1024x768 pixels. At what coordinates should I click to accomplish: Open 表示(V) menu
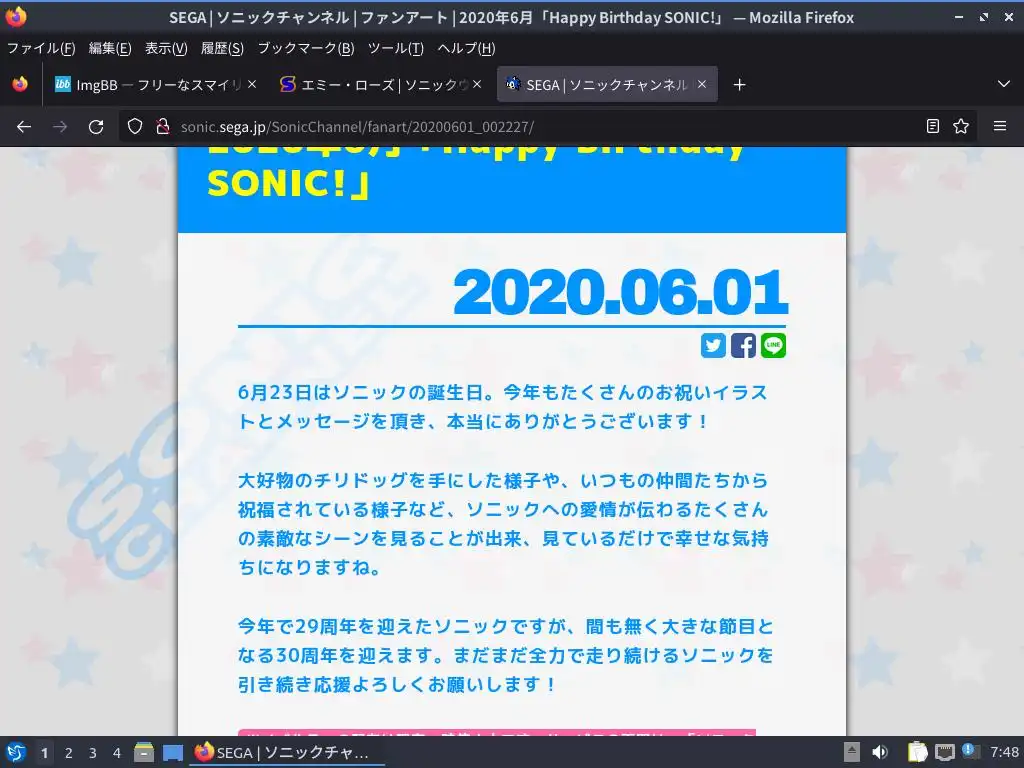tap(166, 48)
